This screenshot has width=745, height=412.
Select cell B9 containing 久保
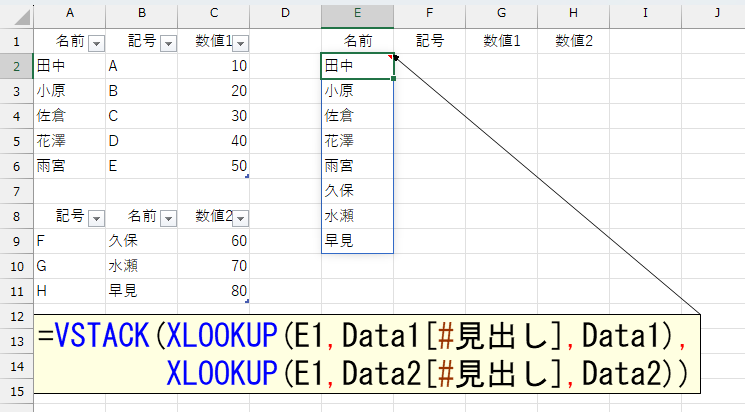tap(142, 241)
